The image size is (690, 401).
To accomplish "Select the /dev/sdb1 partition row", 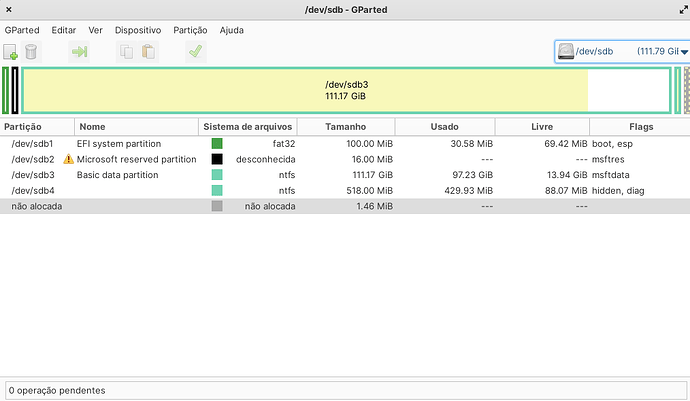I will [345, 143].
